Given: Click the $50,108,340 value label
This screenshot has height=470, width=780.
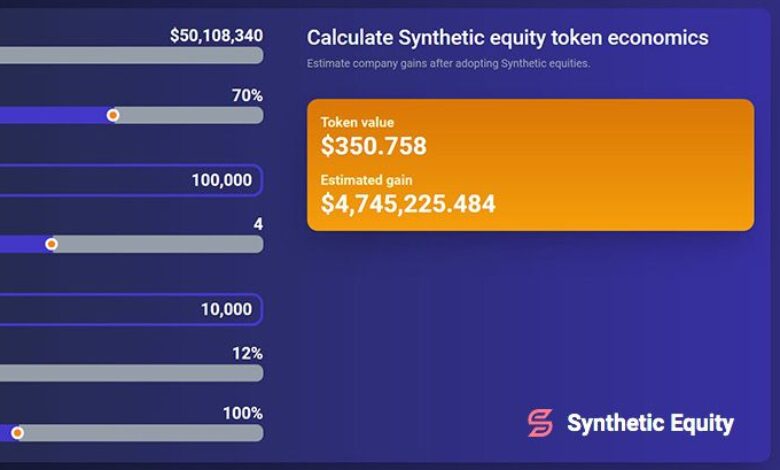Looking at the screenshot, I should click(216, 35).
